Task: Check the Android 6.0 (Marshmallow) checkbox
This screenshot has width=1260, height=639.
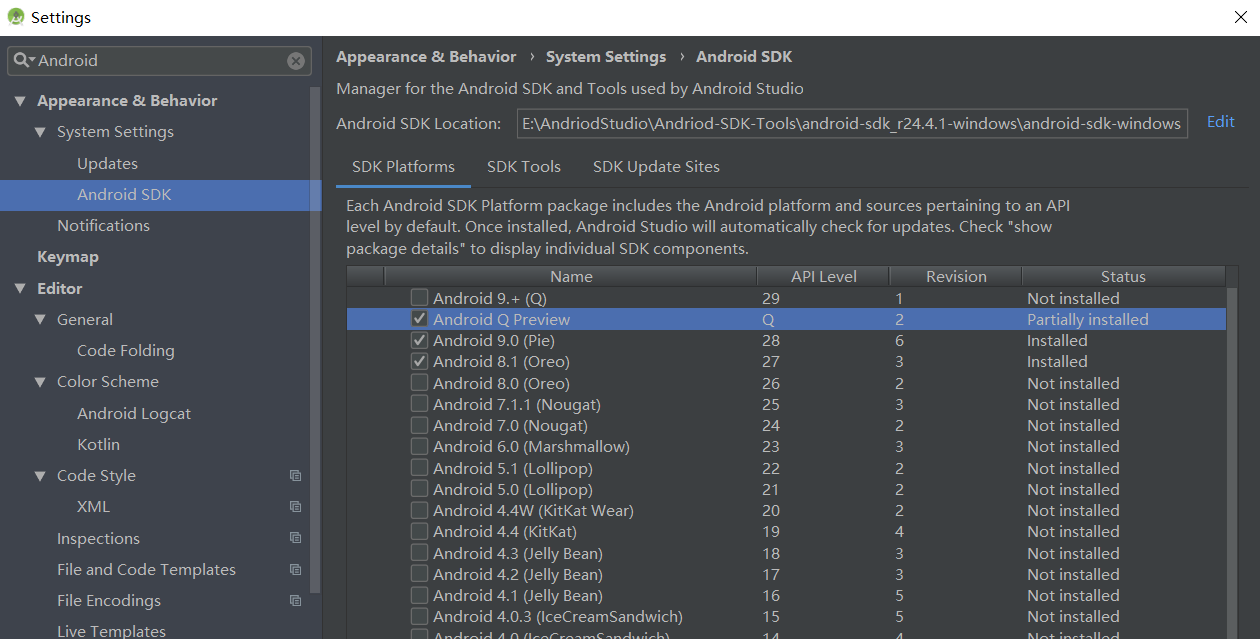Action: click(420, 446)
